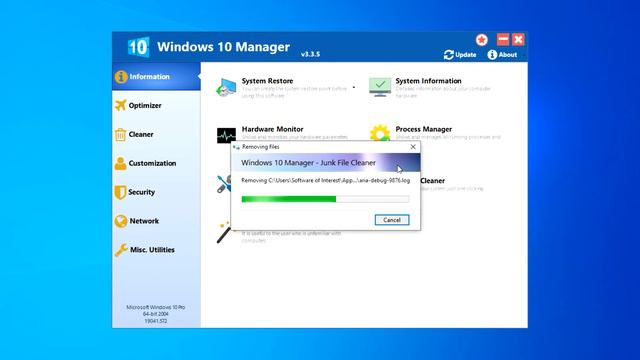Go to the Security sidebar tab
Image resolution: width=640 pixels, height=360 pixels.
tap(156, 192)
